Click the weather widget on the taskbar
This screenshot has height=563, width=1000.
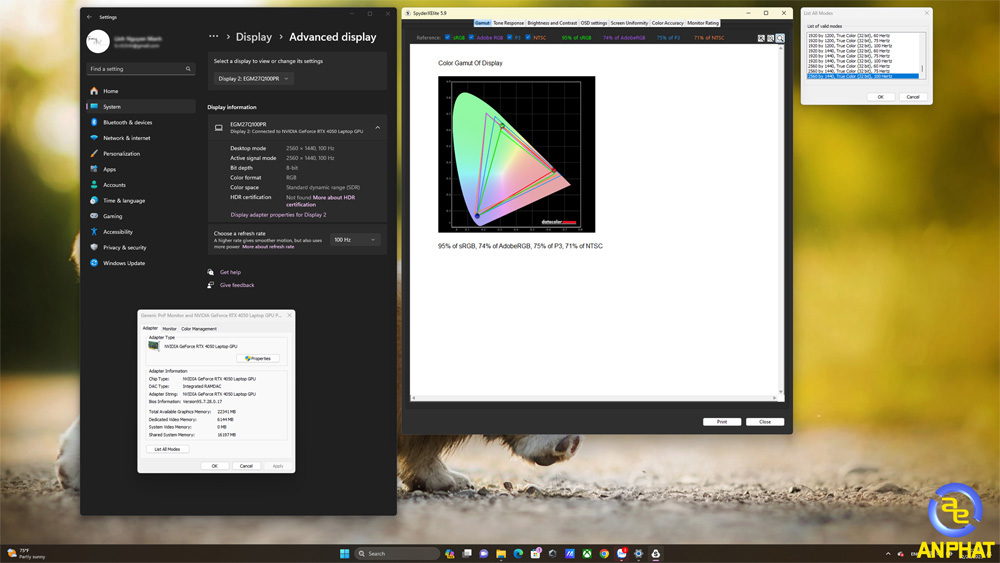(x=26, y=553)
